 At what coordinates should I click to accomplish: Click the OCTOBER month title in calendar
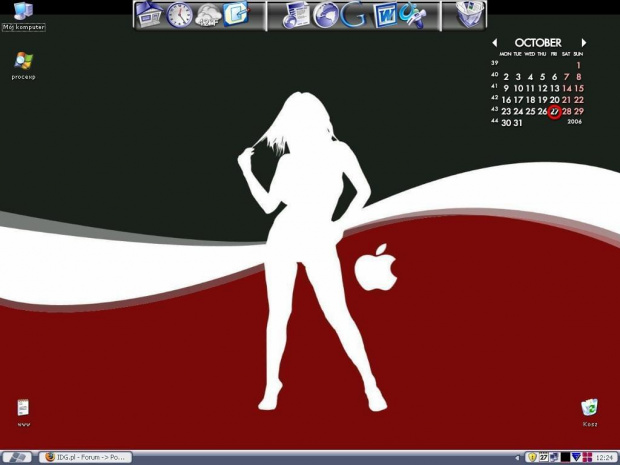coord(538,43)
